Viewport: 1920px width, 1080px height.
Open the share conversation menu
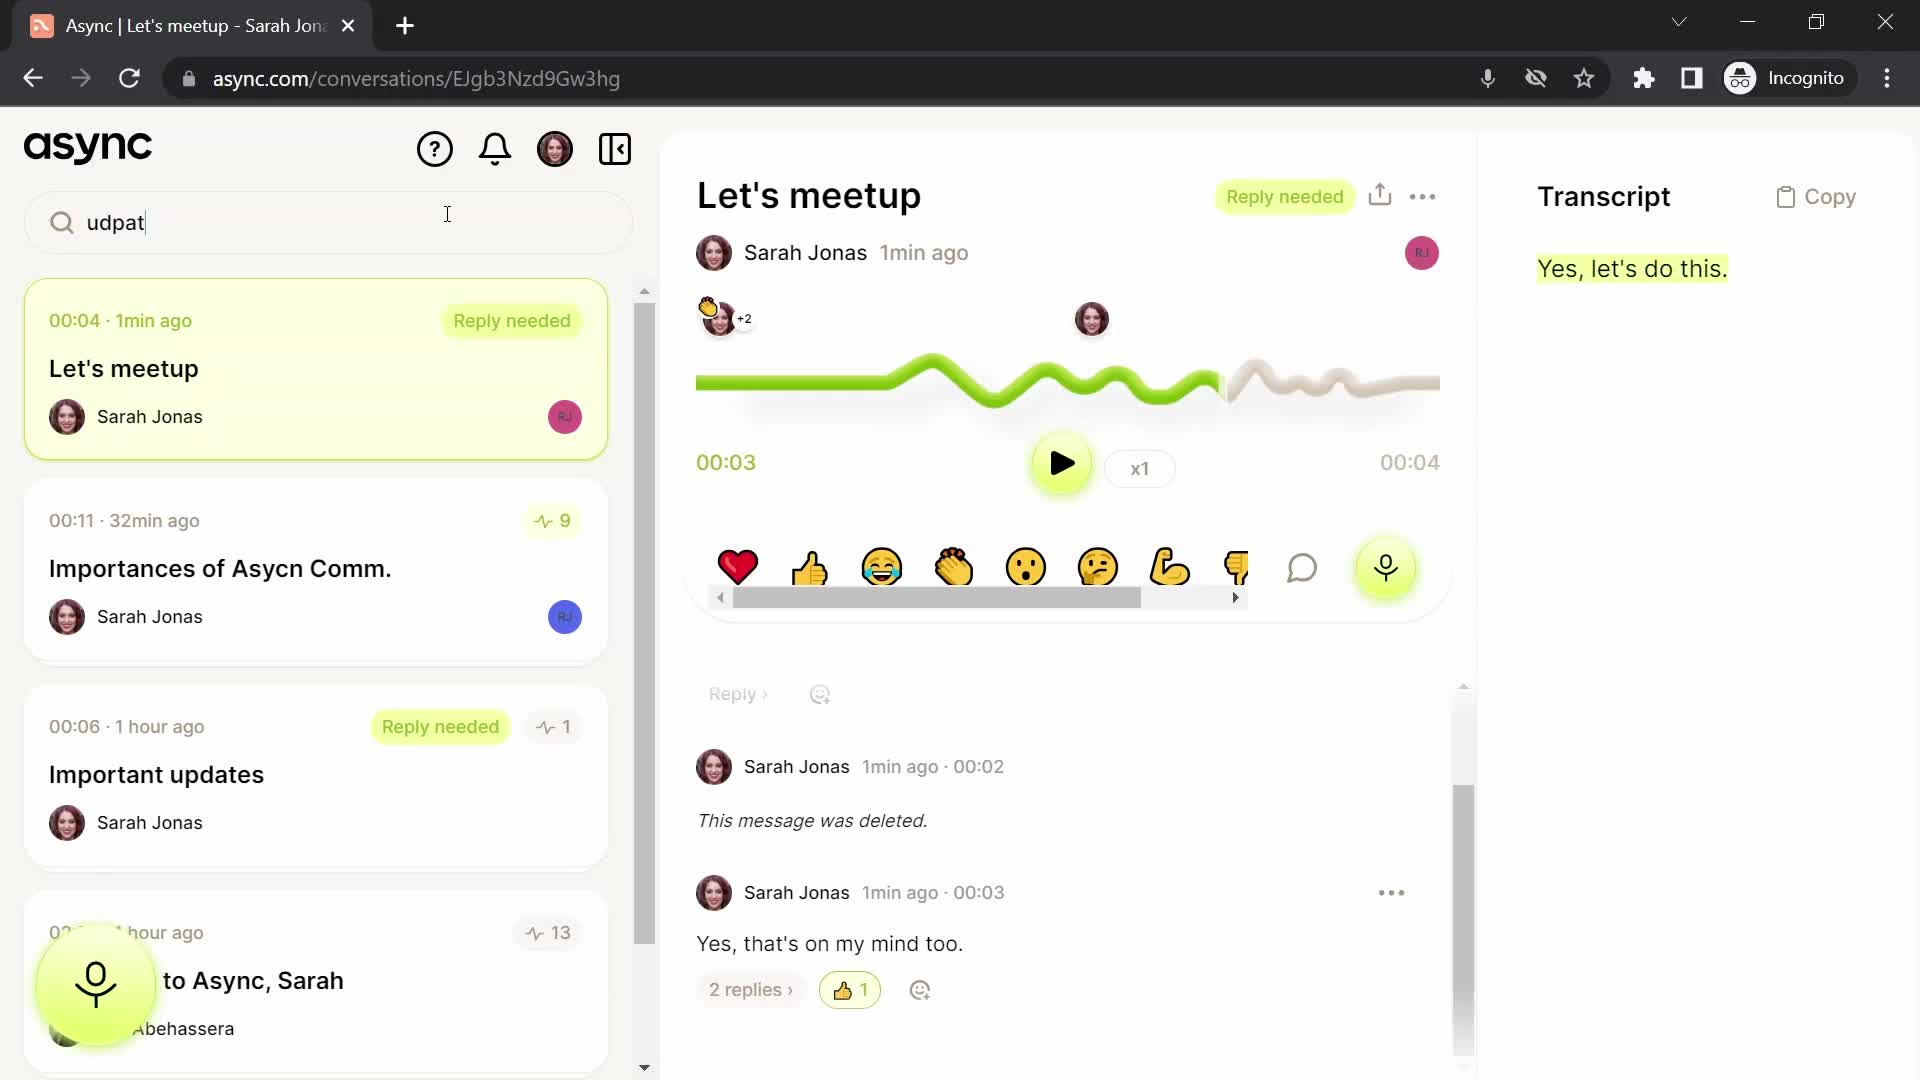tap(1379, 195)
